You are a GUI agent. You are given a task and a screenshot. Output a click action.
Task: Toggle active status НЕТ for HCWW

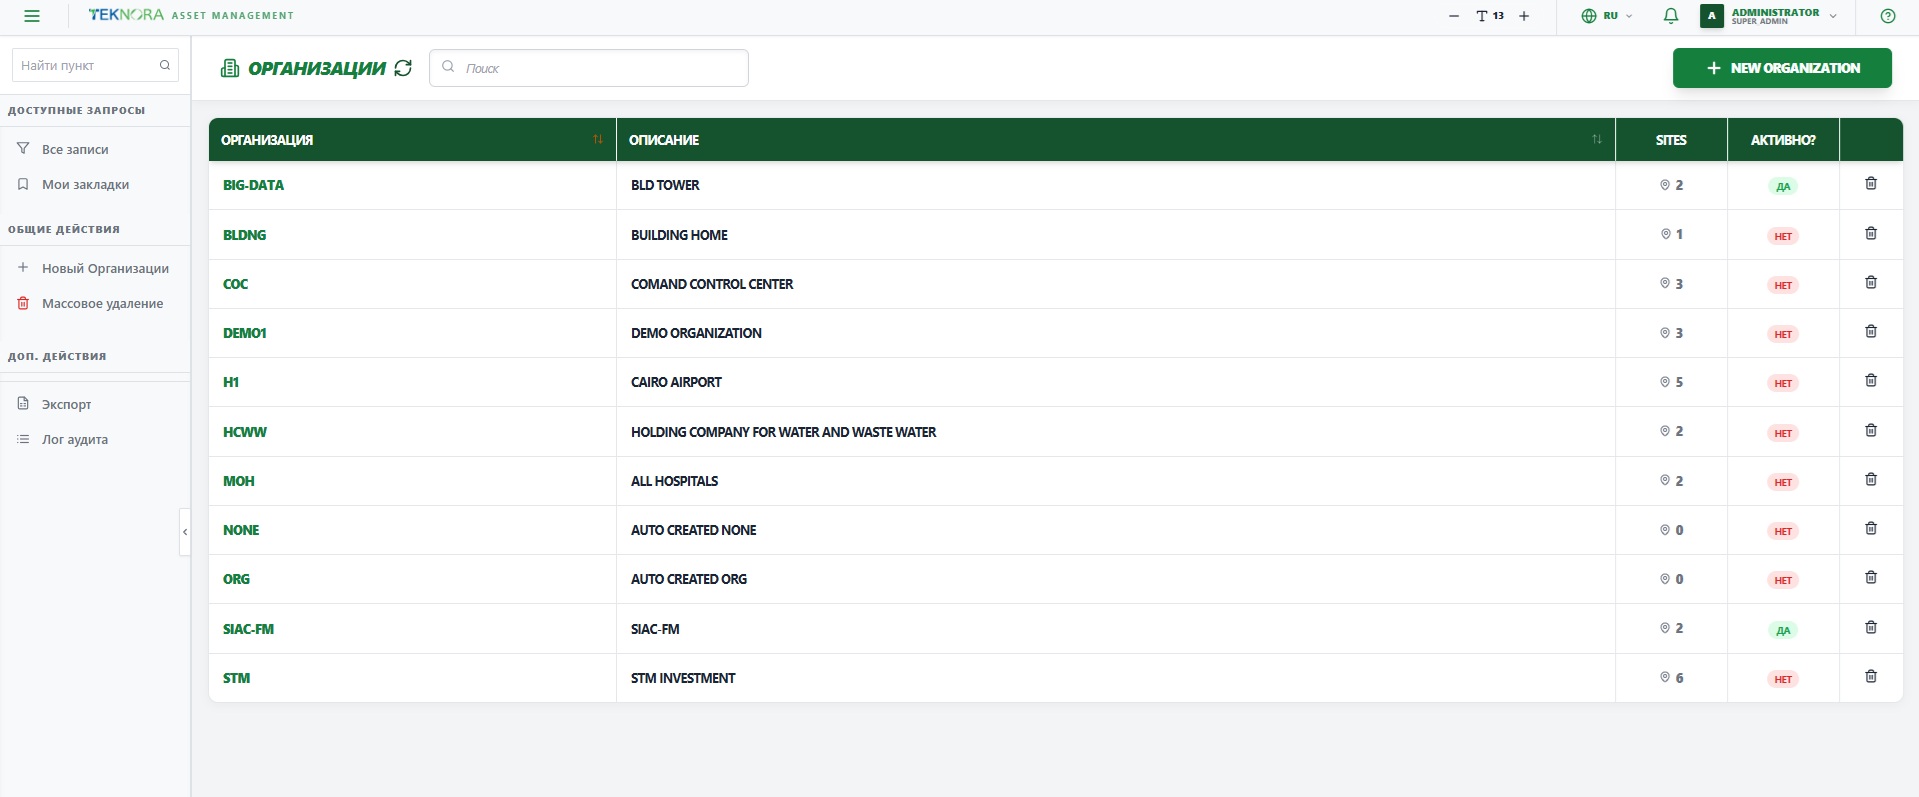click(x=1783, y=433)
